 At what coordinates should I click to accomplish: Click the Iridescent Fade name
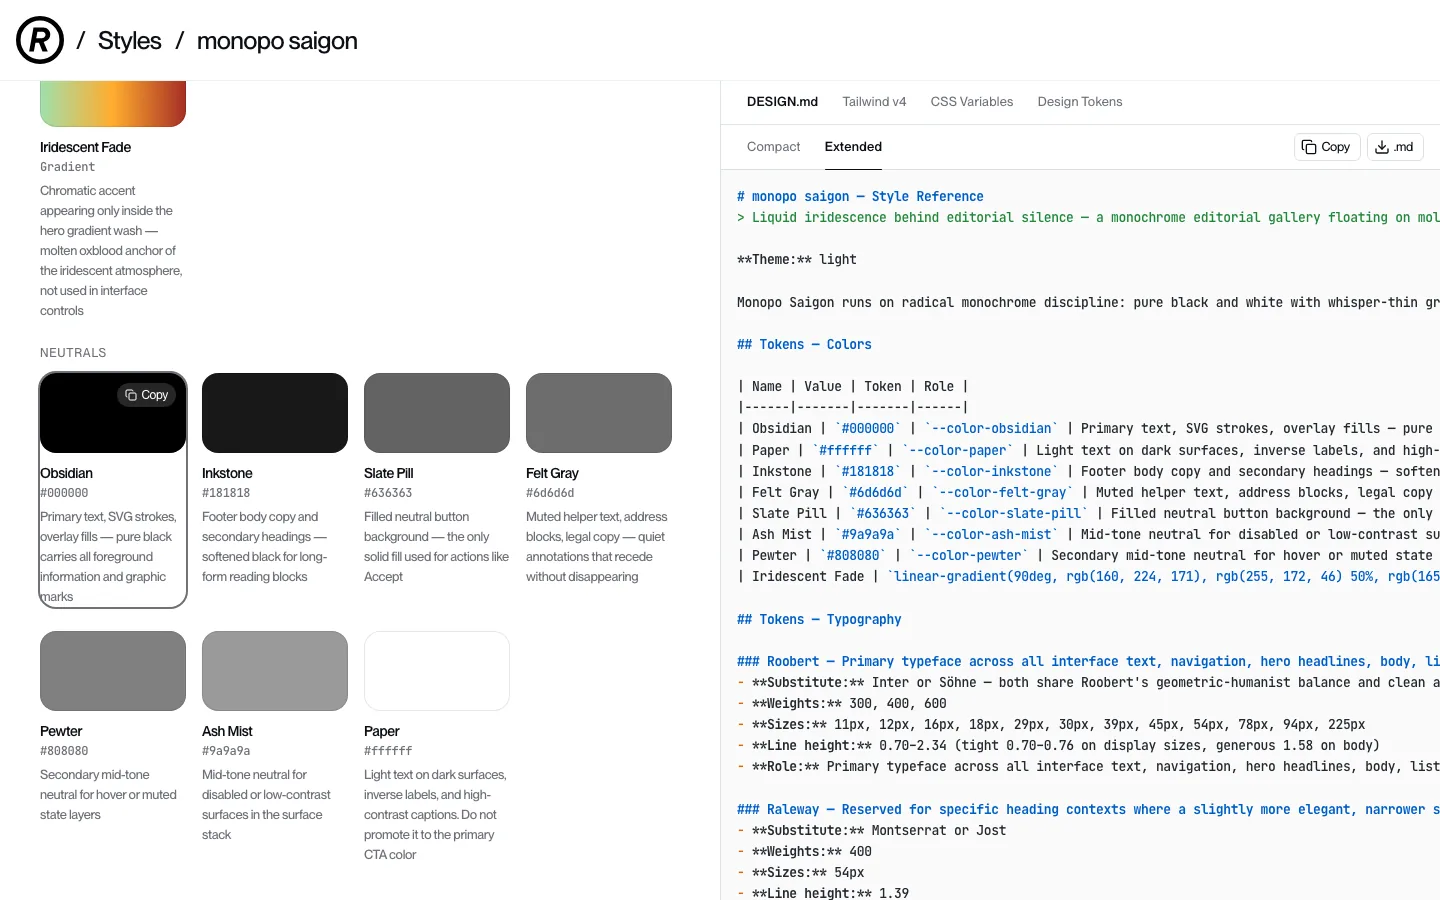point(85,147)
